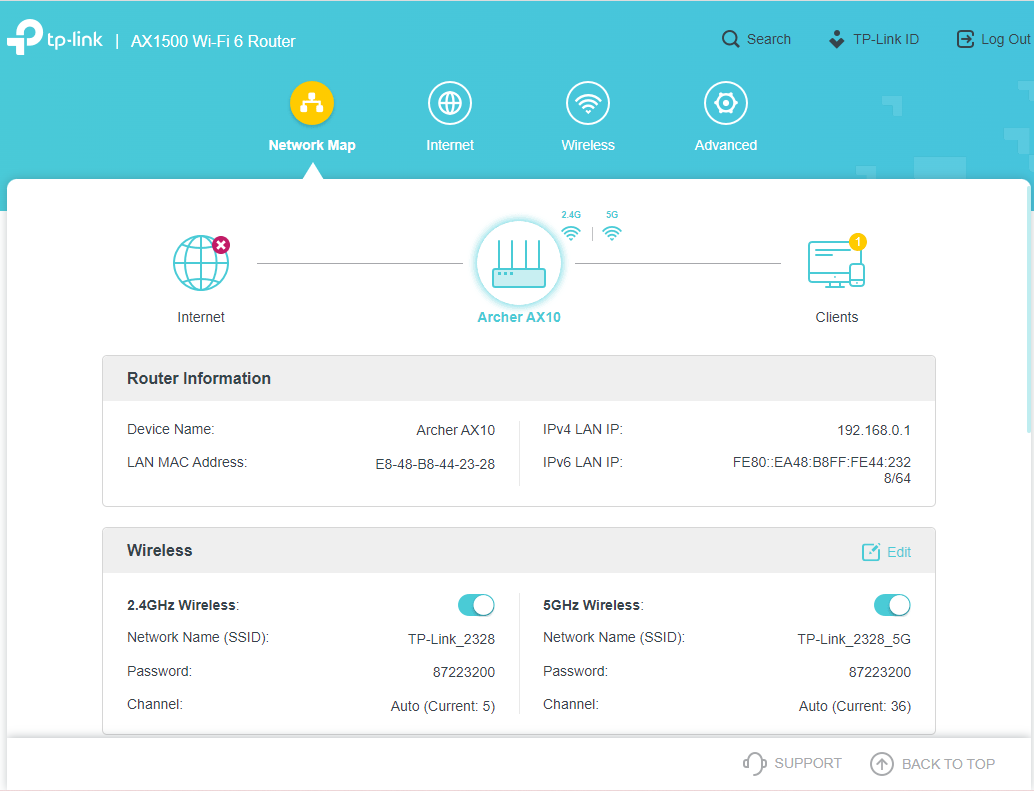Click the Device Name label
This screenshot has height=791, width=1034.
tap(171, 429)
